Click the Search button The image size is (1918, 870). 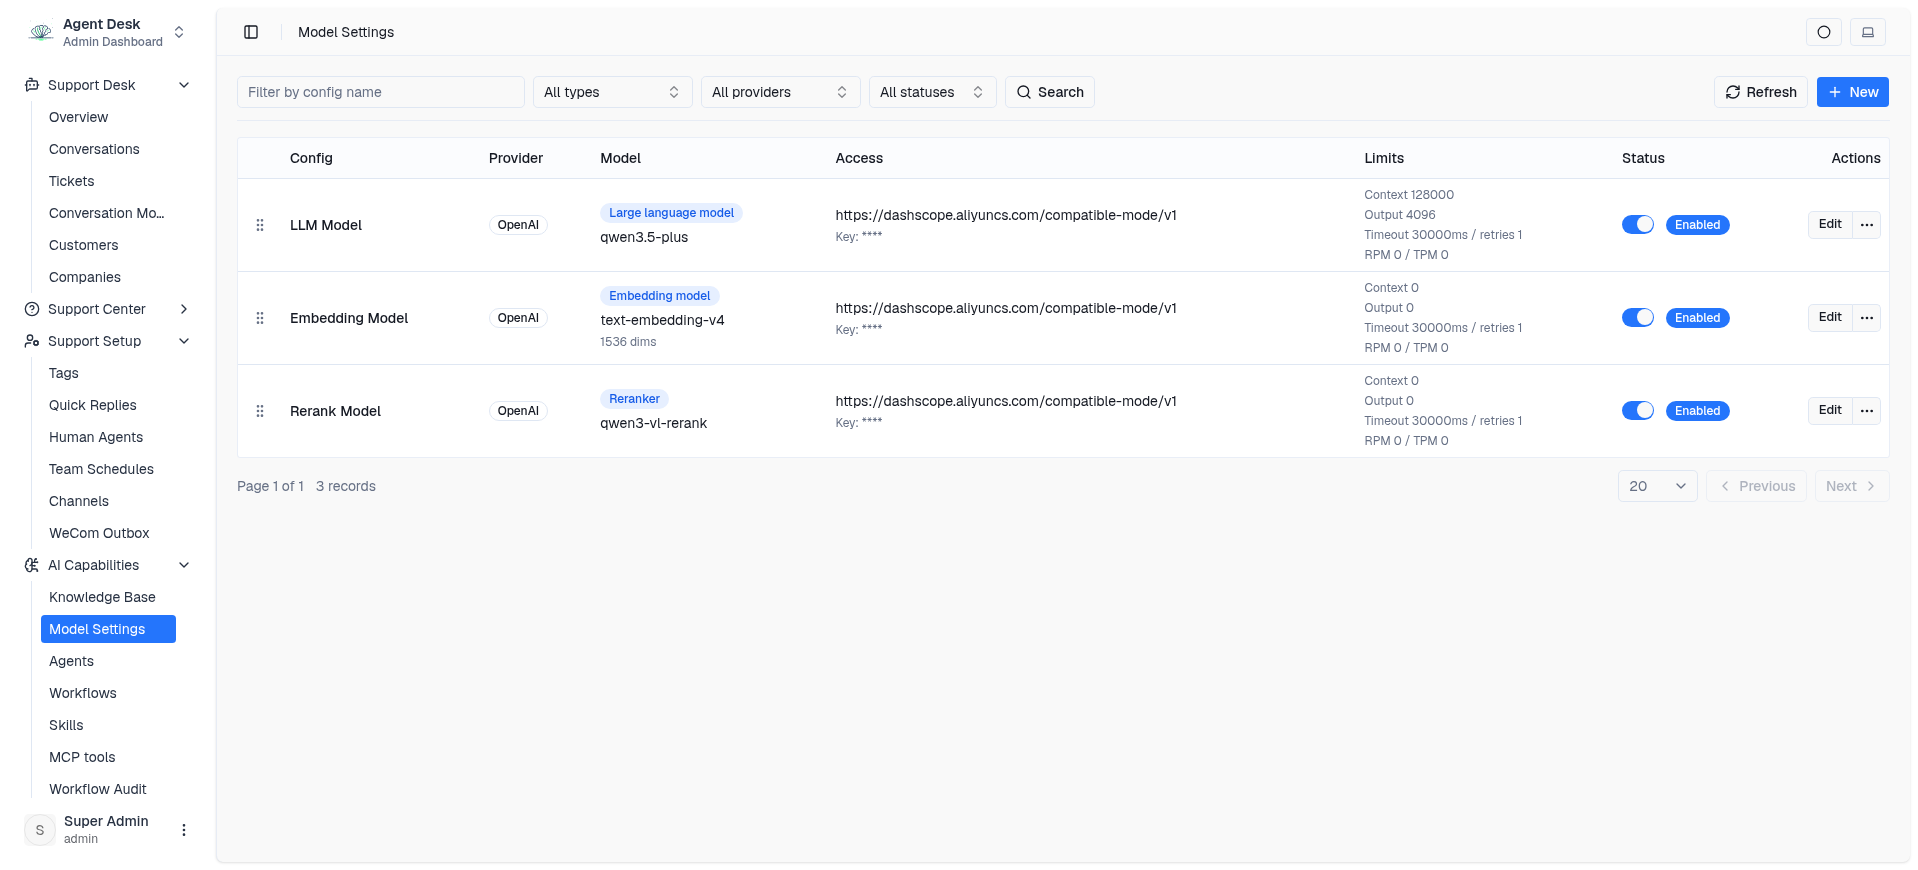1050,92
